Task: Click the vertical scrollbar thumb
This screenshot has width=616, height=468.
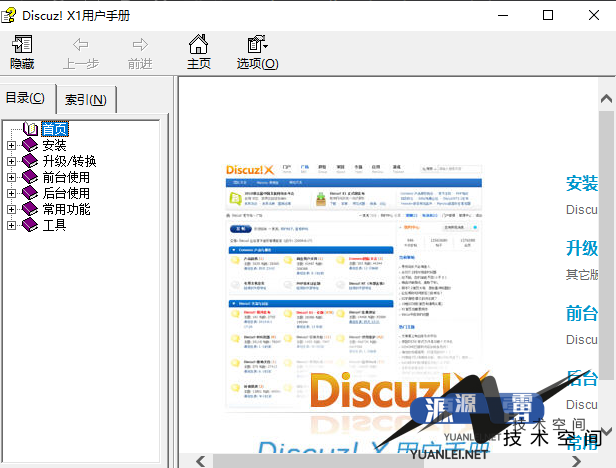Action: (x=606, y=245)
